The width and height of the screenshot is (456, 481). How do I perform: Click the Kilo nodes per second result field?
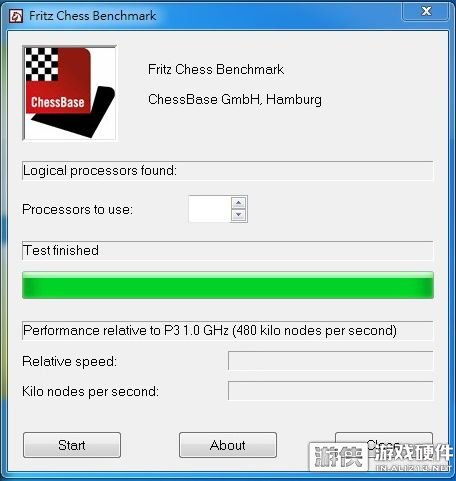click(330, 391)
